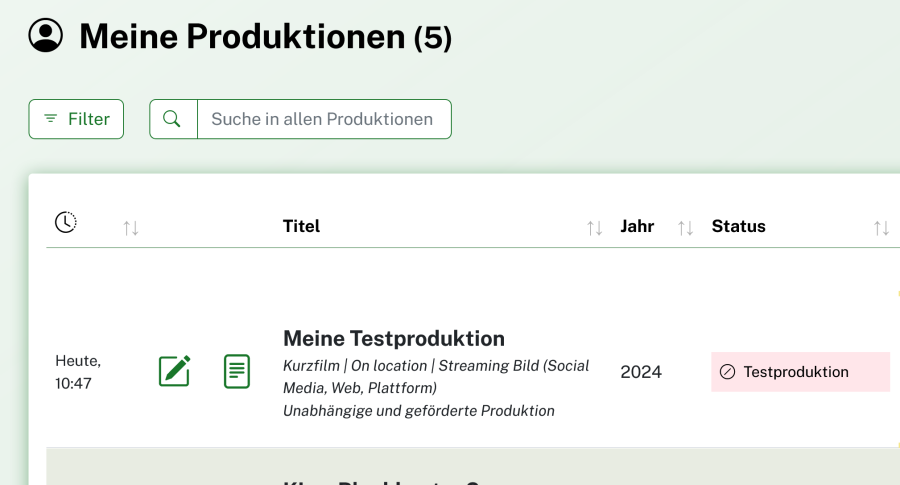Sort by last modified time using the arrows
The image size is (900, 485).
(131, 228)
